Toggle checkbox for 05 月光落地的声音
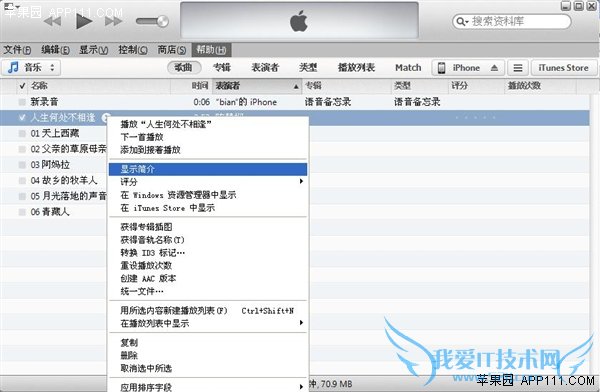 [22, 196]
